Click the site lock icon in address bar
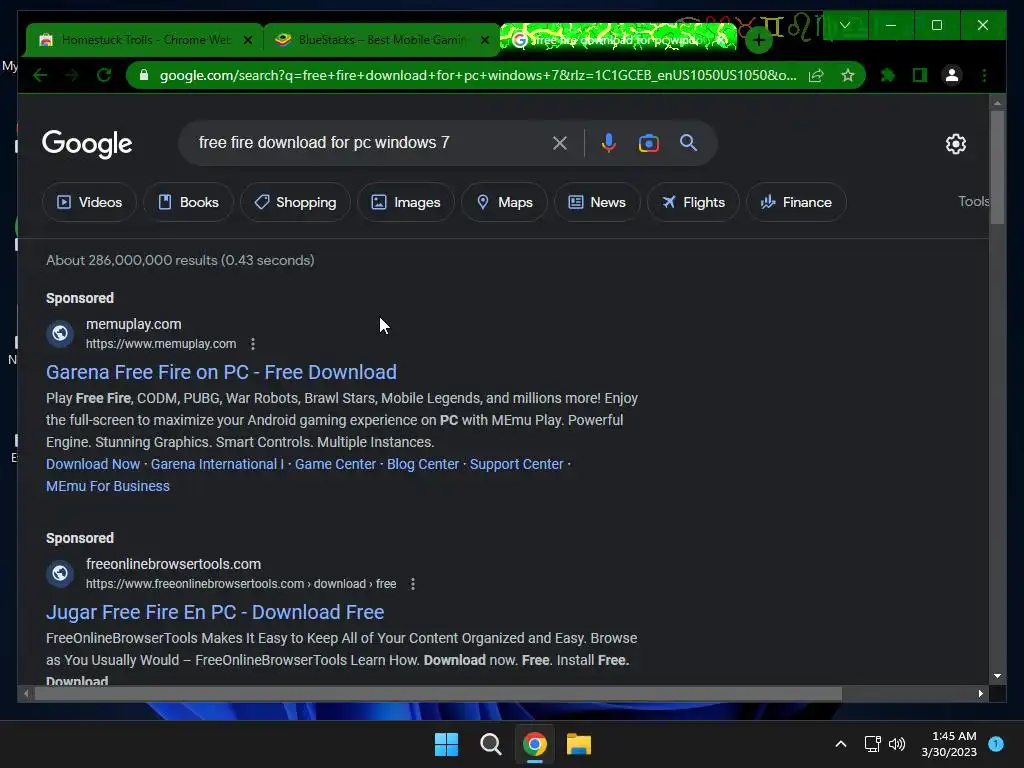Screen dimensions: 1024x768 click(144, 76)
